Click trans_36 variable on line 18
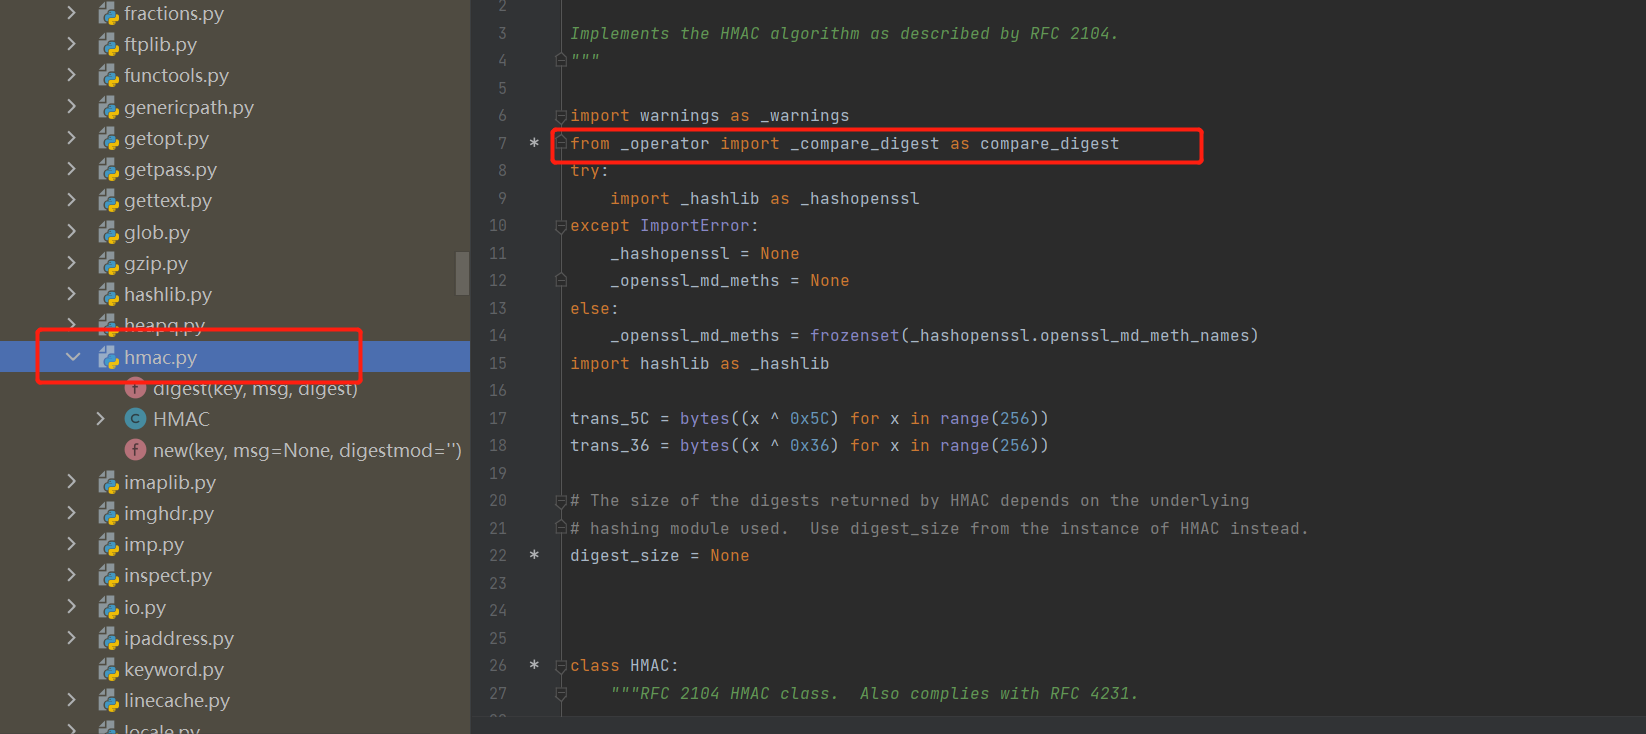This screenshot has width=1646, height=734. click(x=609, y=446)
